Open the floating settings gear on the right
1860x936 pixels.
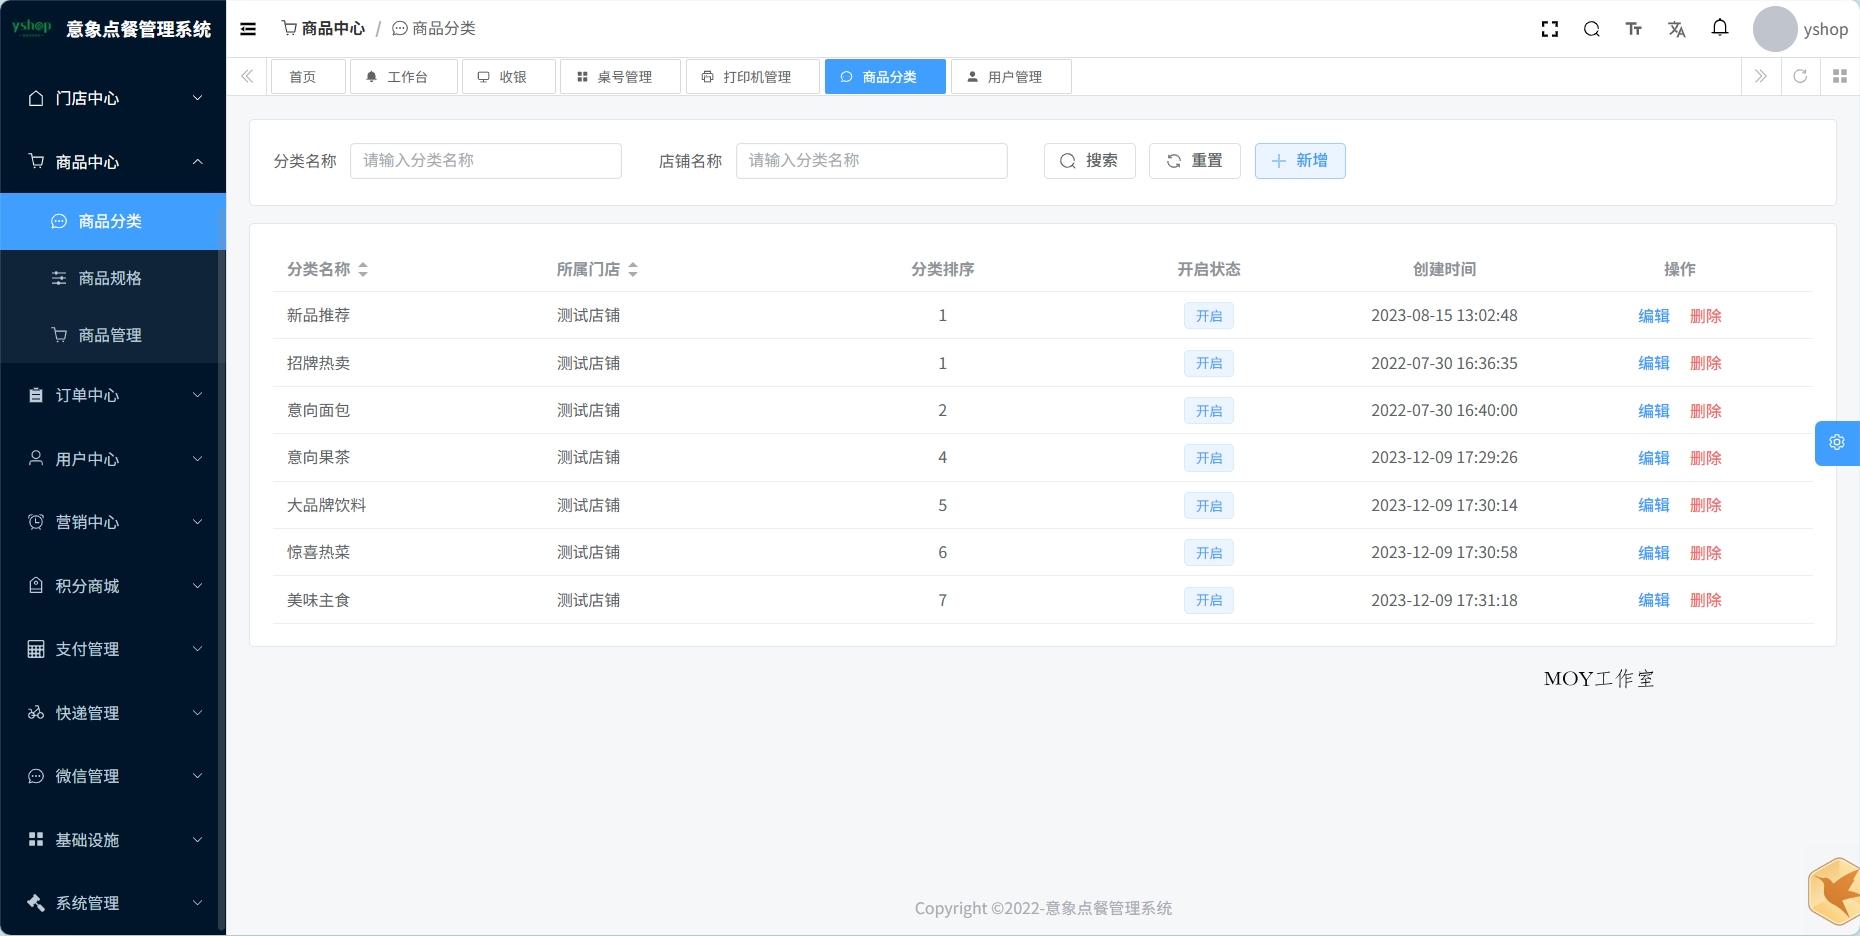point(1836,442)
